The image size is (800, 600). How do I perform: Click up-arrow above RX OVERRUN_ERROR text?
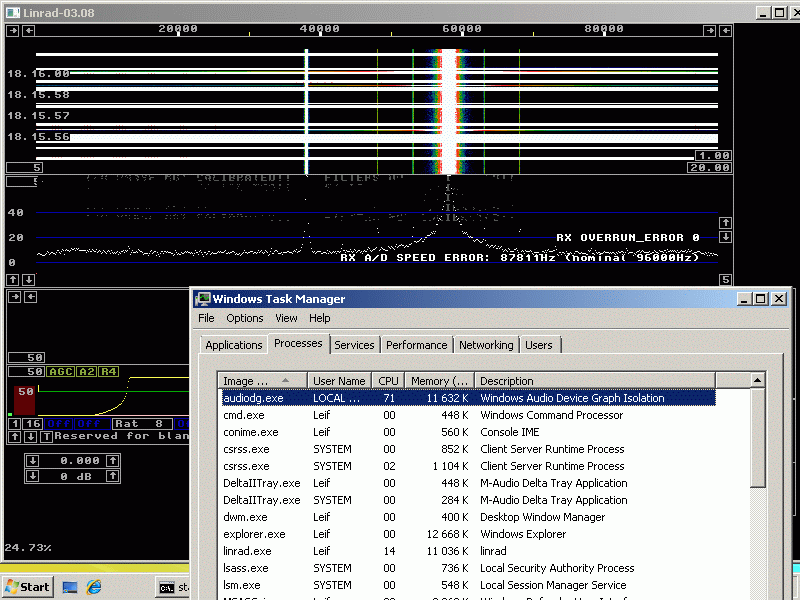726,223
